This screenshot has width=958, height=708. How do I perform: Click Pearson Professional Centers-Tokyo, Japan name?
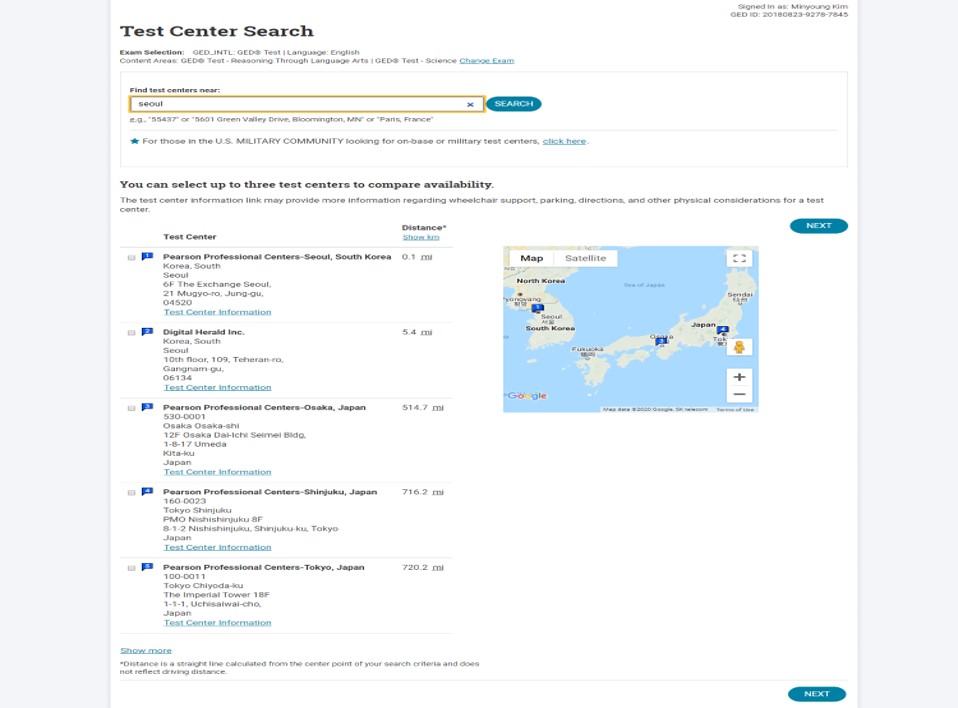pyautogui.click(x=264, y=567)
